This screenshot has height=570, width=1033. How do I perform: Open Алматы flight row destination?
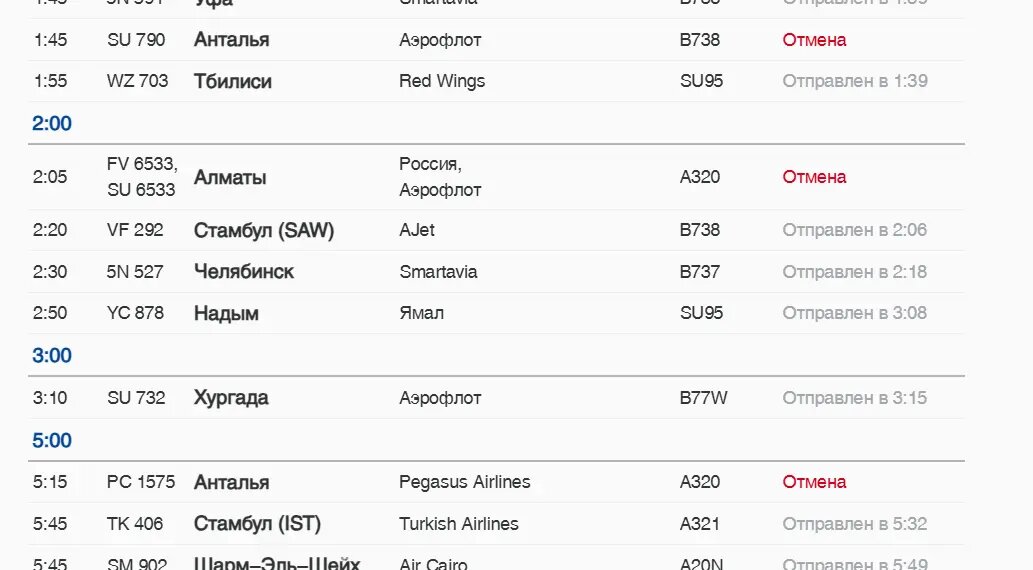(x=230, y=178)
